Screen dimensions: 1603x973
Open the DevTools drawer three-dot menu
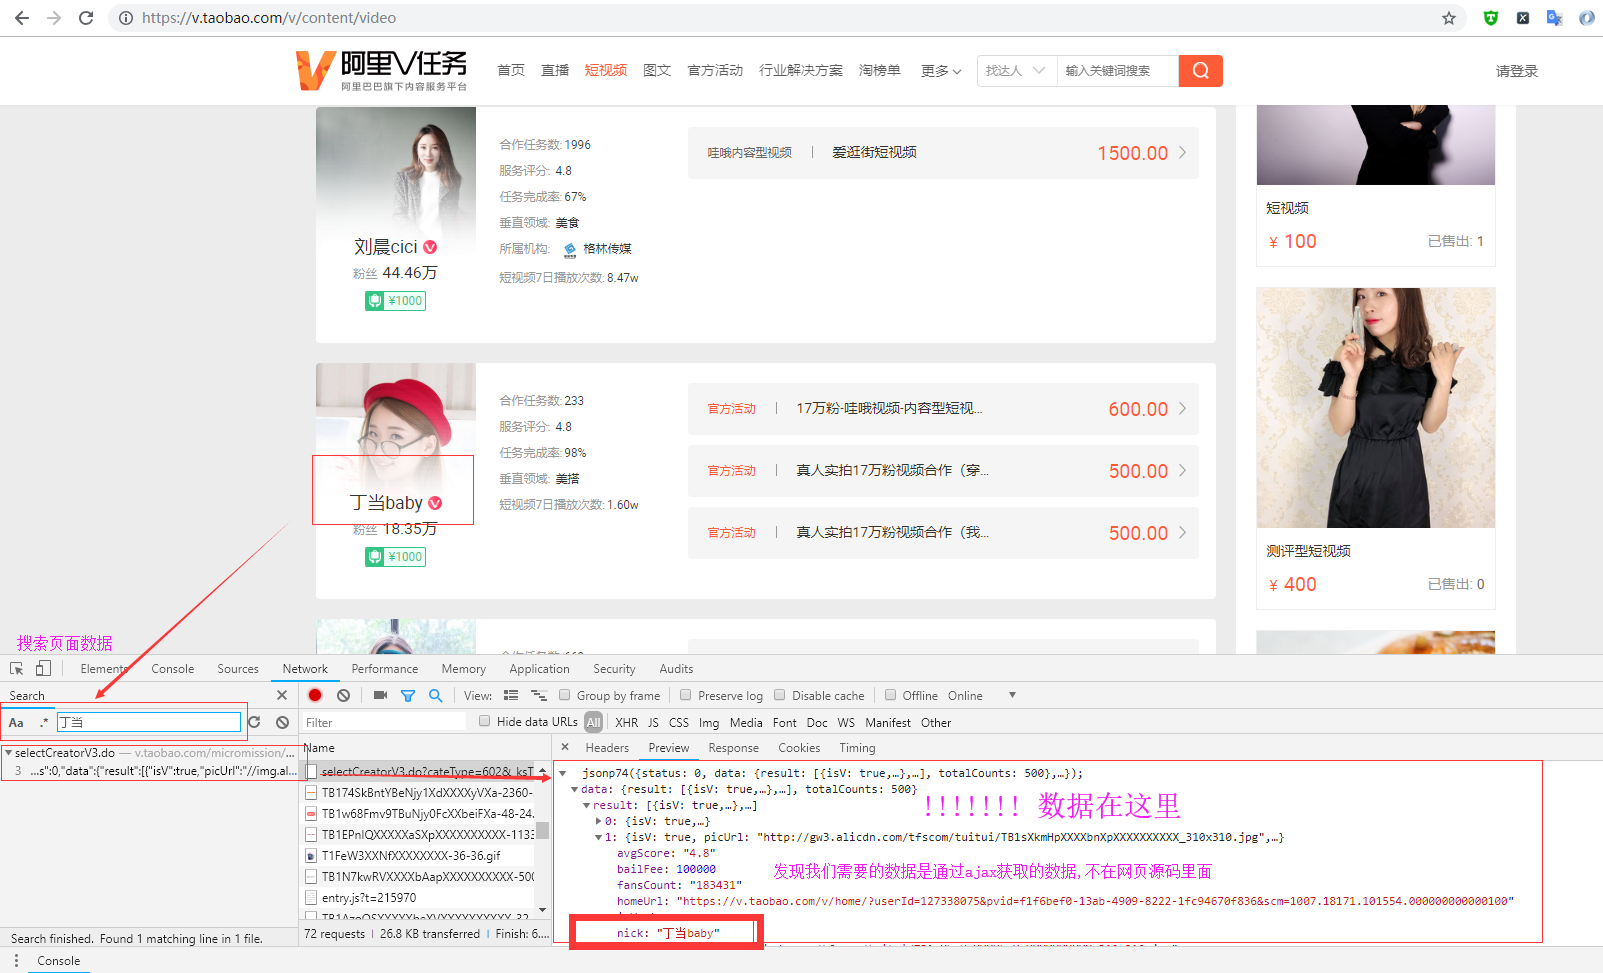16,960
